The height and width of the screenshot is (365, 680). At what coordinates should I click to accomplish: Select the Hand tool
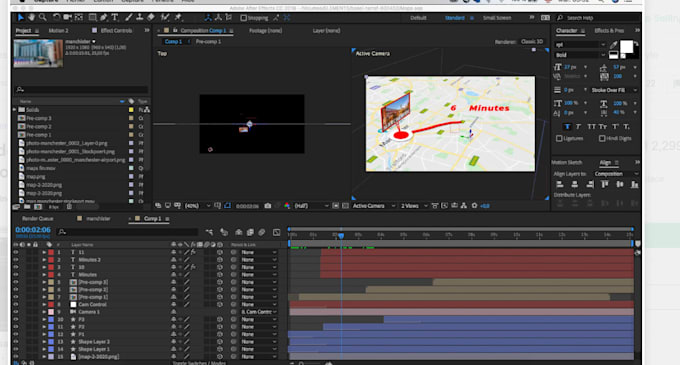(31, 17)
